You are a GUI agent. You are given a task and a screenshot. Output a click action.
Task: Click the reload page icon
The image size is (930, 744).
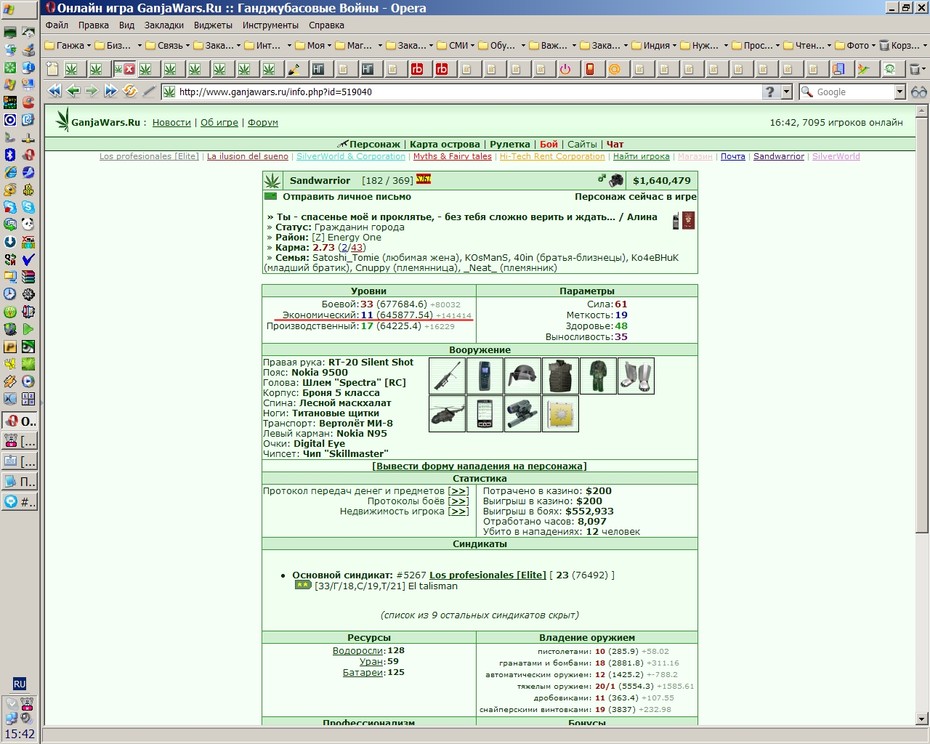[130, 91]
